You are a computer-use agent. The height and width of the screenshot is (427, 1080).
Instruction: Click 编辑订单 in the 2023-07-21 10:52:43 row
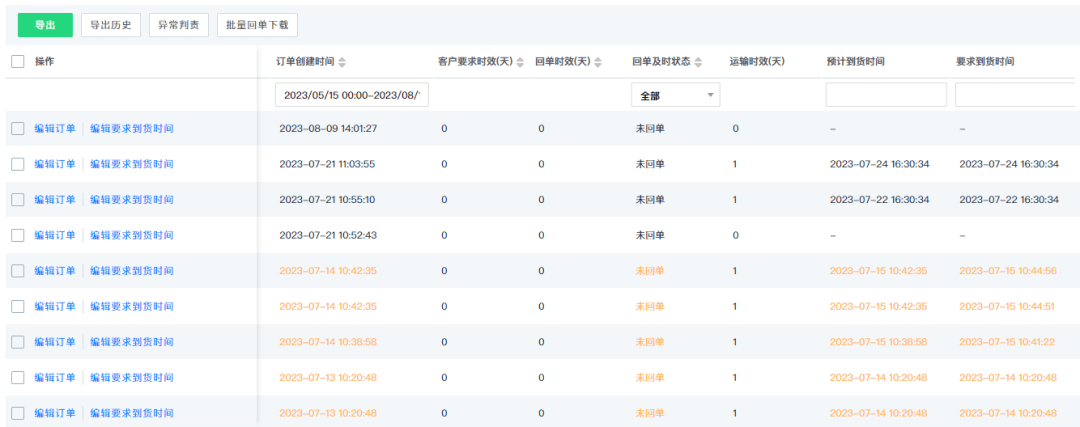tap(55, 236)
